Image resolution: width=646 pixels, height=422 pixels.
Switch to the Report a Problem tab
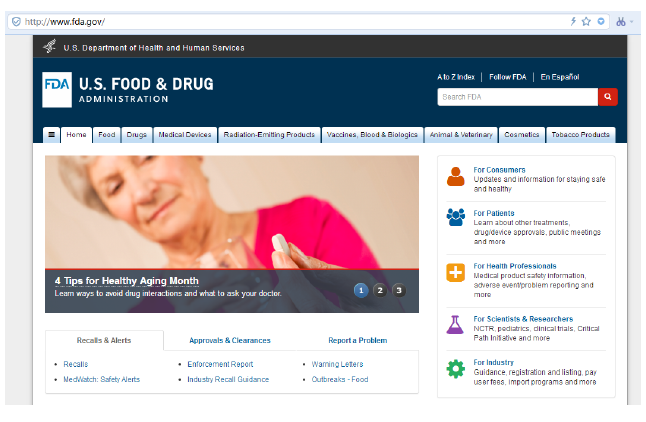pos(358,340)
